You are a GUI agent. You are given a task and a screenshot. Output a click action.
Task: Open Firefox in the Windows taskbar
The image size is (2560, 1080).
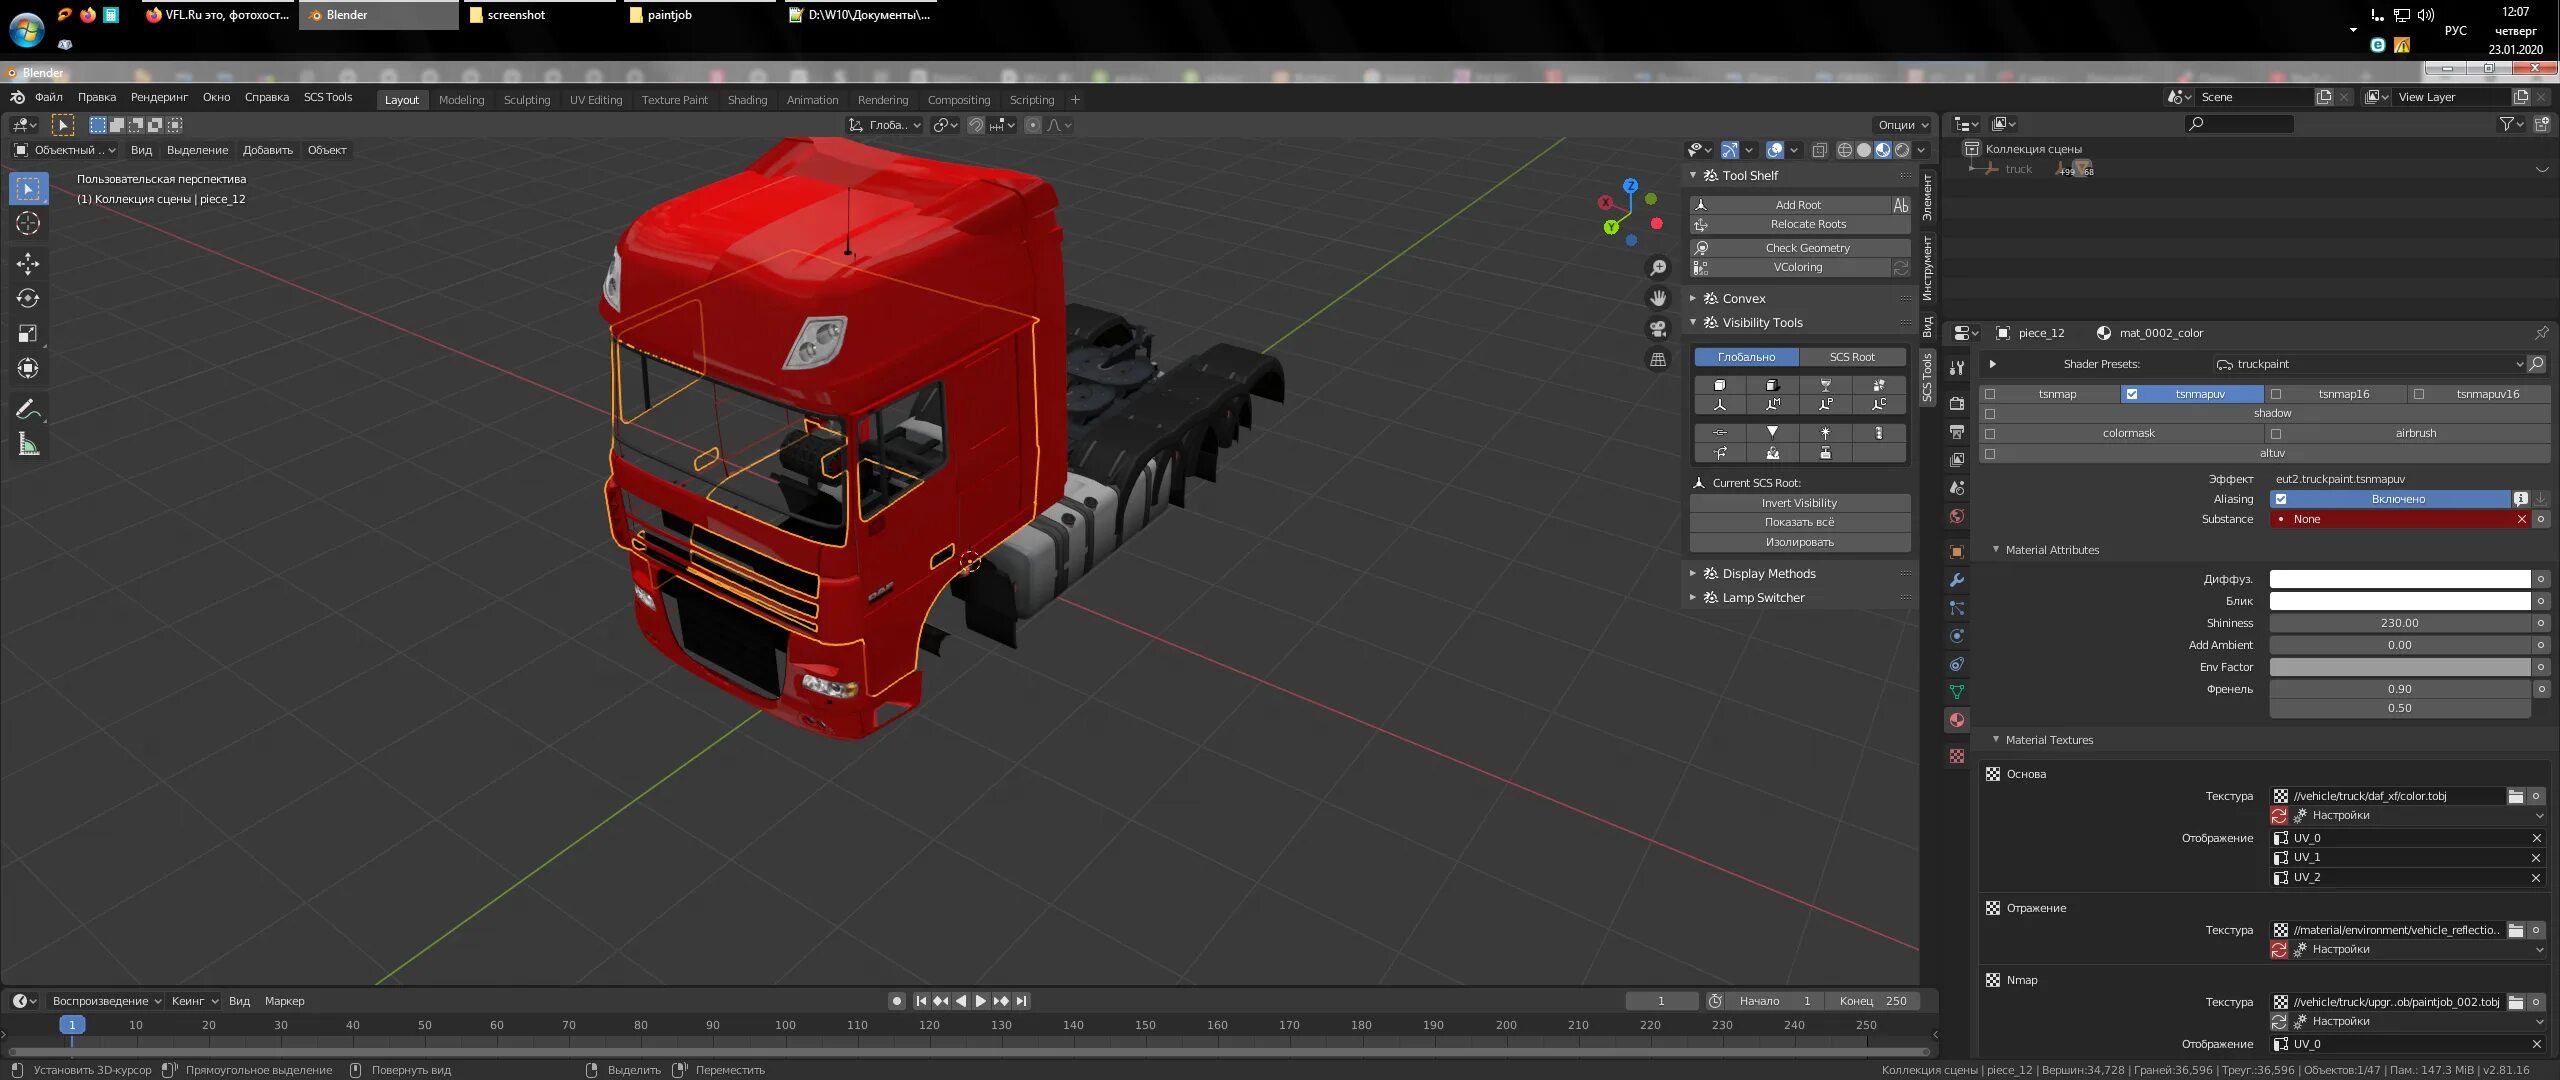pos(88,15)
